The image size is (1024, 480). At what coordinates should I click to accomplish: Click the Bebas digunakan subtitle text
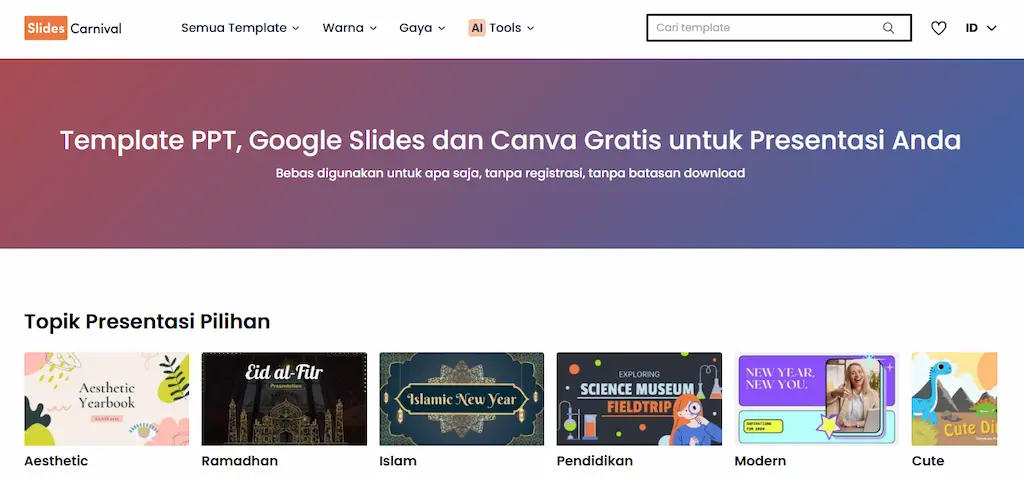510,173
